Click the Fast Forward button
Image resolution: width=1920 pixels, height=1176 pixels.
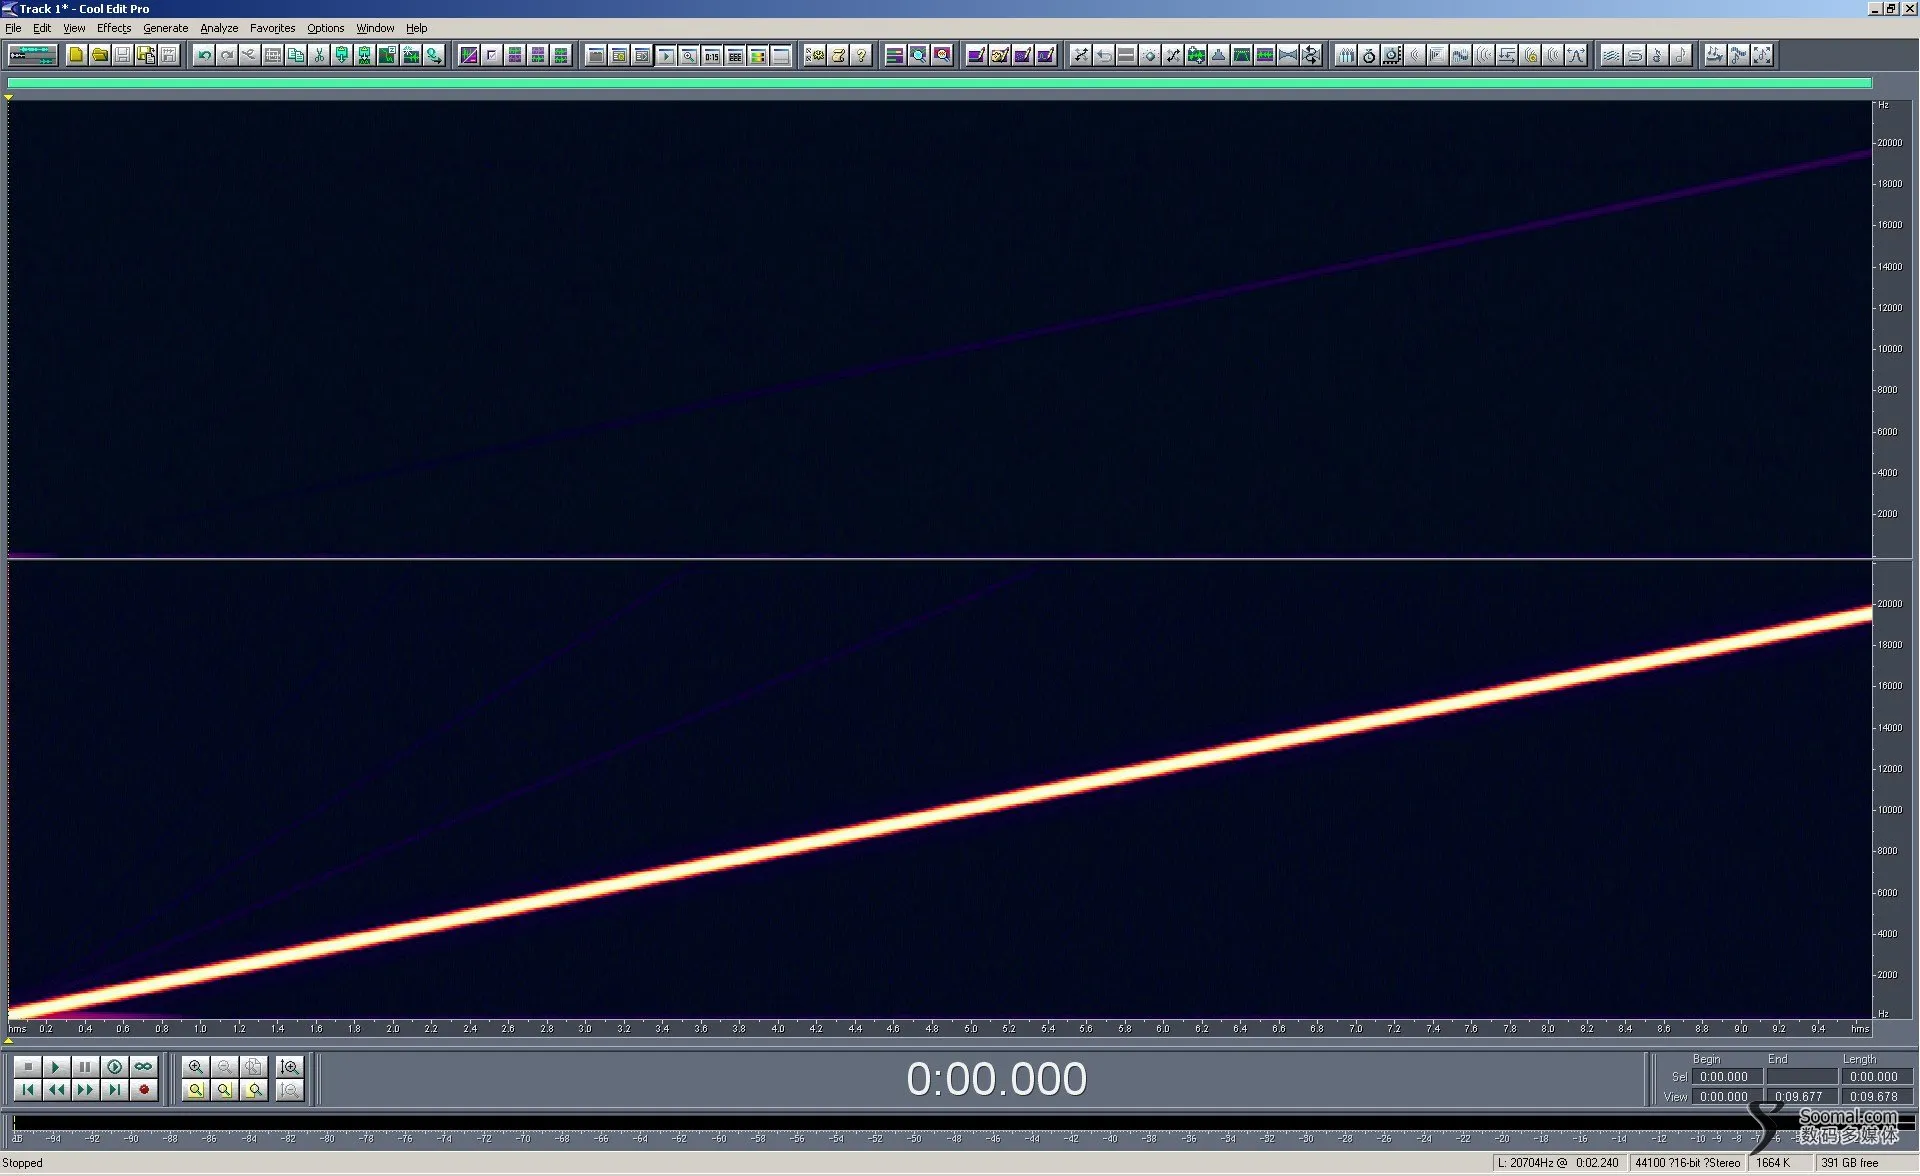[85, 1090]
